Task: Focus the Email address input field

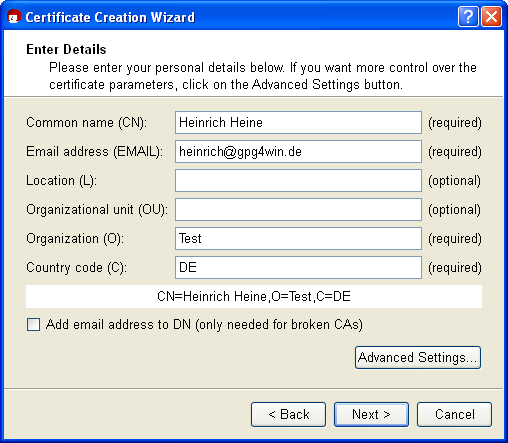Action: pos(298,152)
